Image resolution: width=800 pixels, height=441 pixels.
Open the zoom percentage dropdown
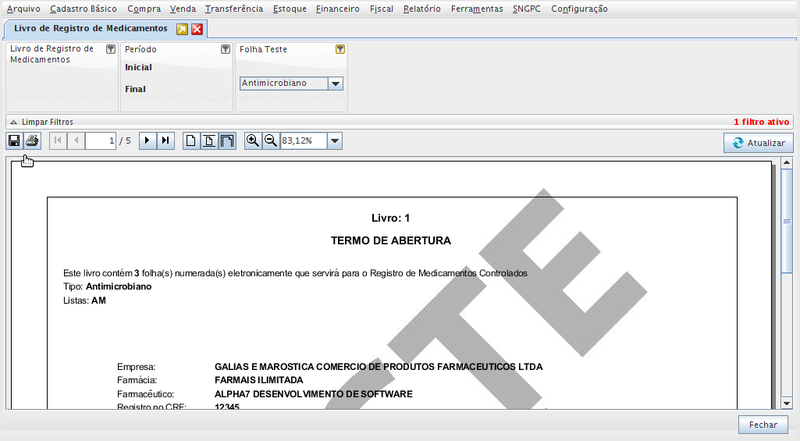coord(334,141)
